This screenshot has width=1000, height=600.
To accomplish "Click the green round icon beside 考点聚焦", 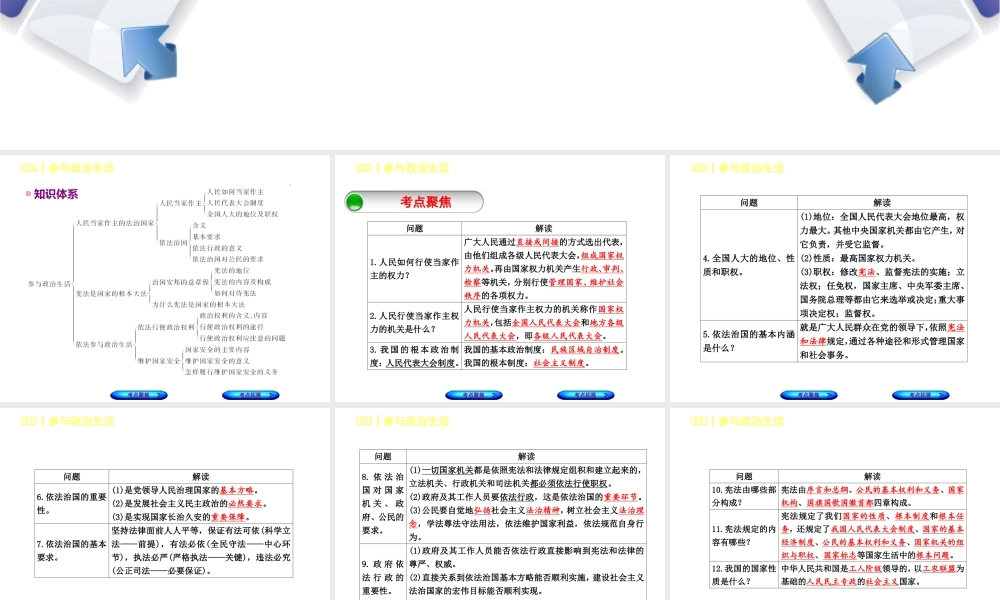I will coord(354,203).
